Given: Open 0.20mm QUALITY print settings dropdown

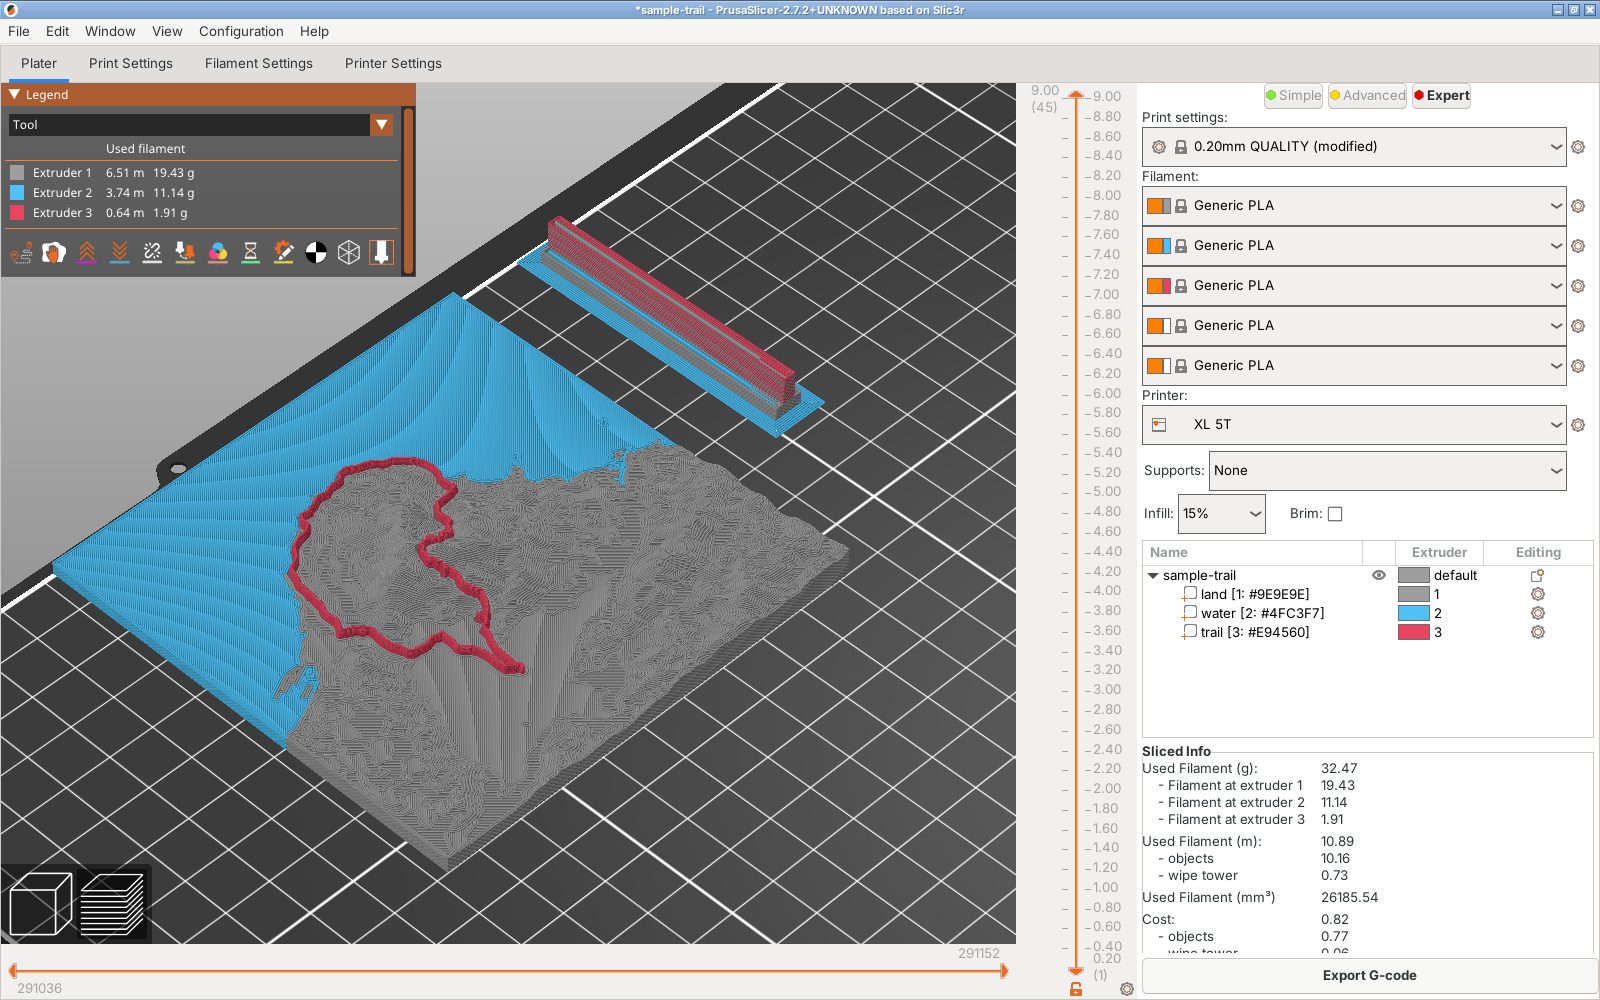Looking at the screenshot, I should (1354, 147).
